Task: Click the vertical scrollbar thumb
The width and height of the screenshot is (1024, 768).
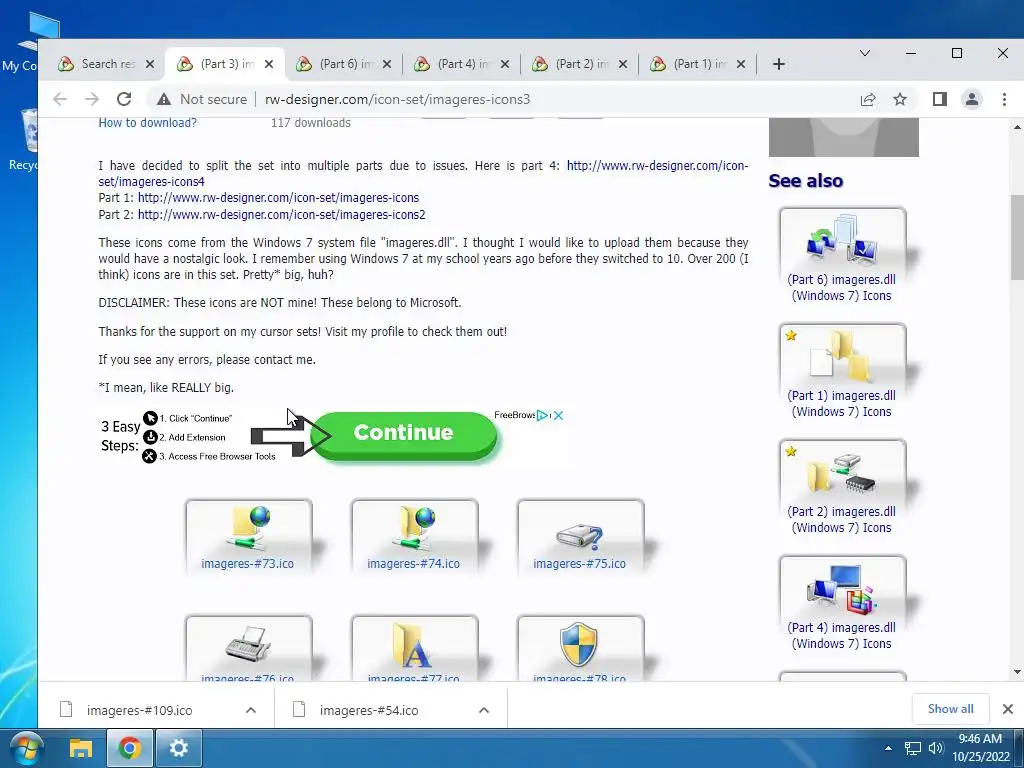Action: click(x=1017, y=237)
